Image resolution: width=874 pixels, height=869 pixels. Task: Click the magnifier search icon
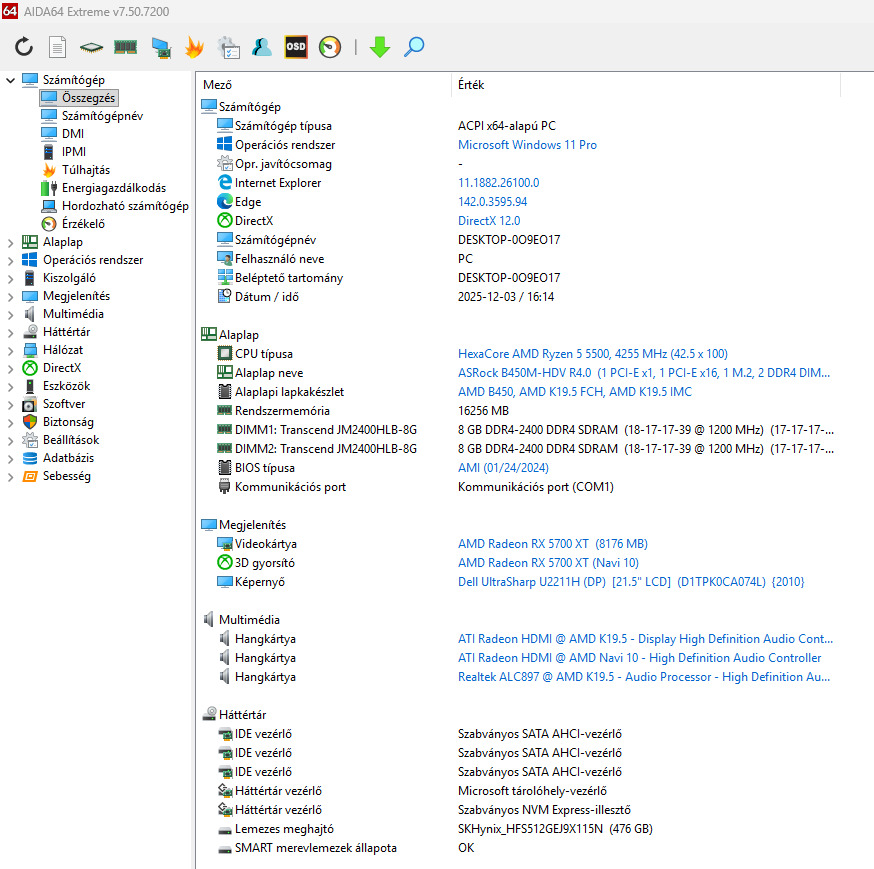[x=414, y=47]
